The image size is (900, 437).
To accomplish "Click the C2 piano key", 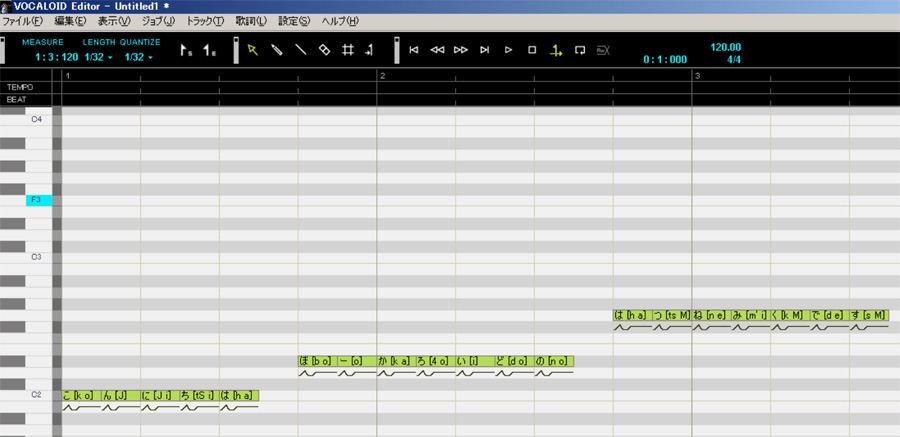I will click(38, 395).
